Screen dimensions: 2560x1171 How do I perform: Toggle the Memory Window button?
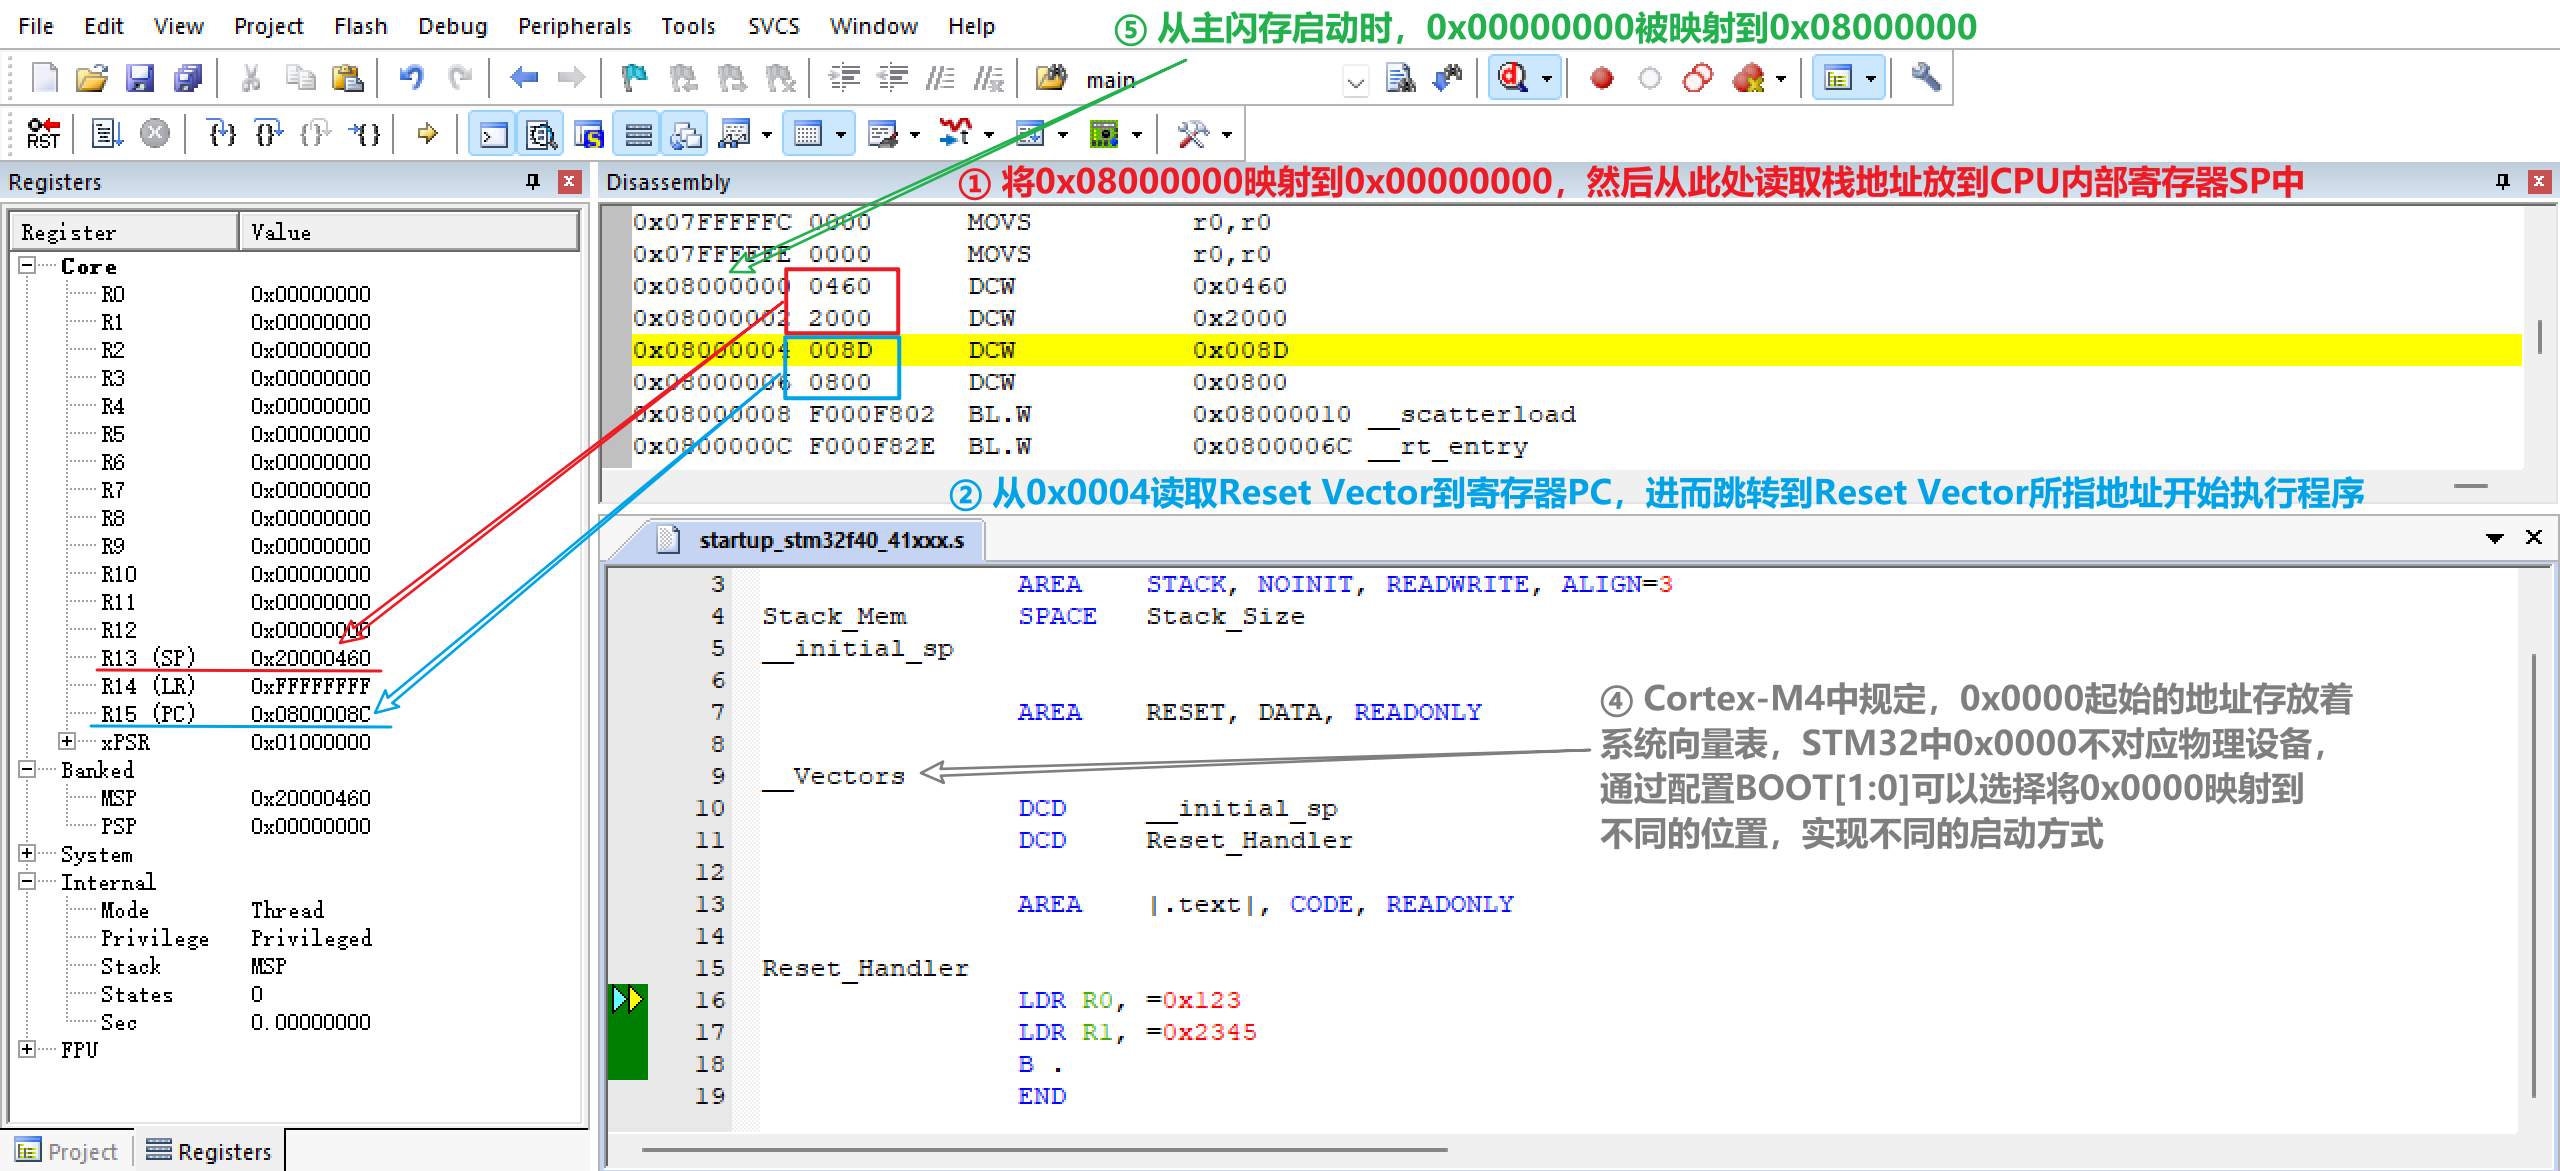click(808, 133)
